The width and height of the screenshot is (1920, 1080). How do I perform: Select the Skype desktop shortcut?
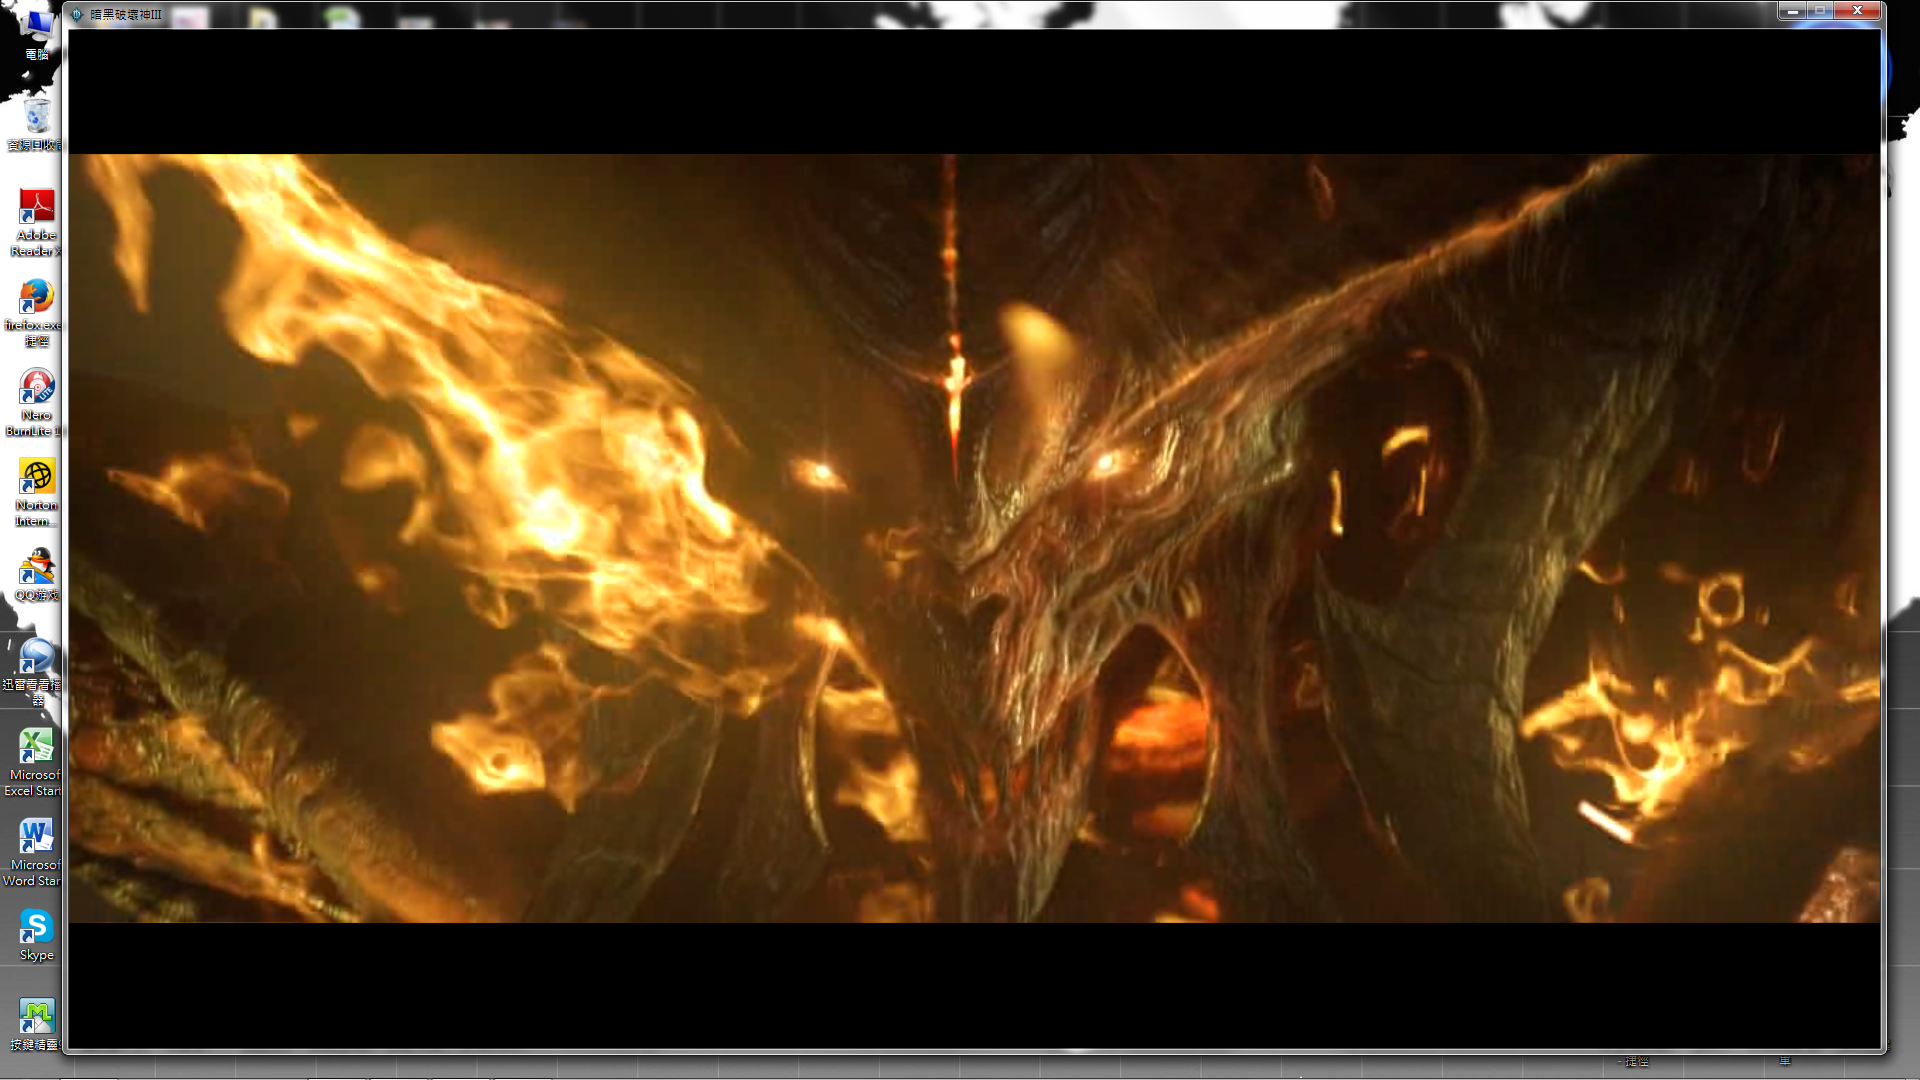pyautogui.click(x=37, y=928)
